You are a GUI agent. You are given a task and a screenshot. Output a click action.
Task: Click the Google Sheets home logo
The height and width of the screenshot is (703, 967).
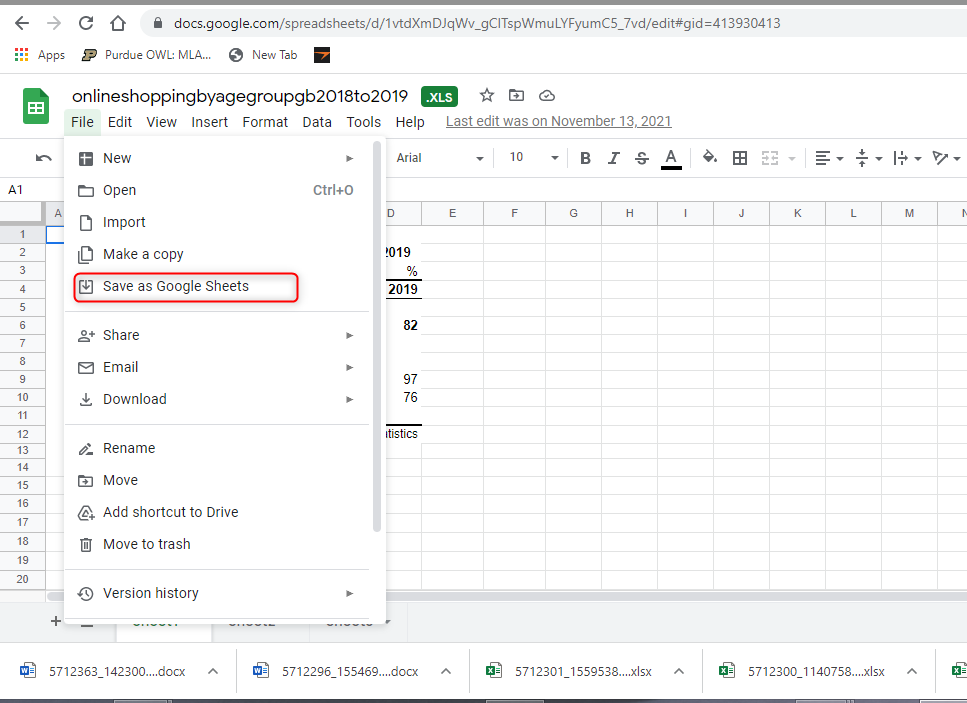[36, 107]
